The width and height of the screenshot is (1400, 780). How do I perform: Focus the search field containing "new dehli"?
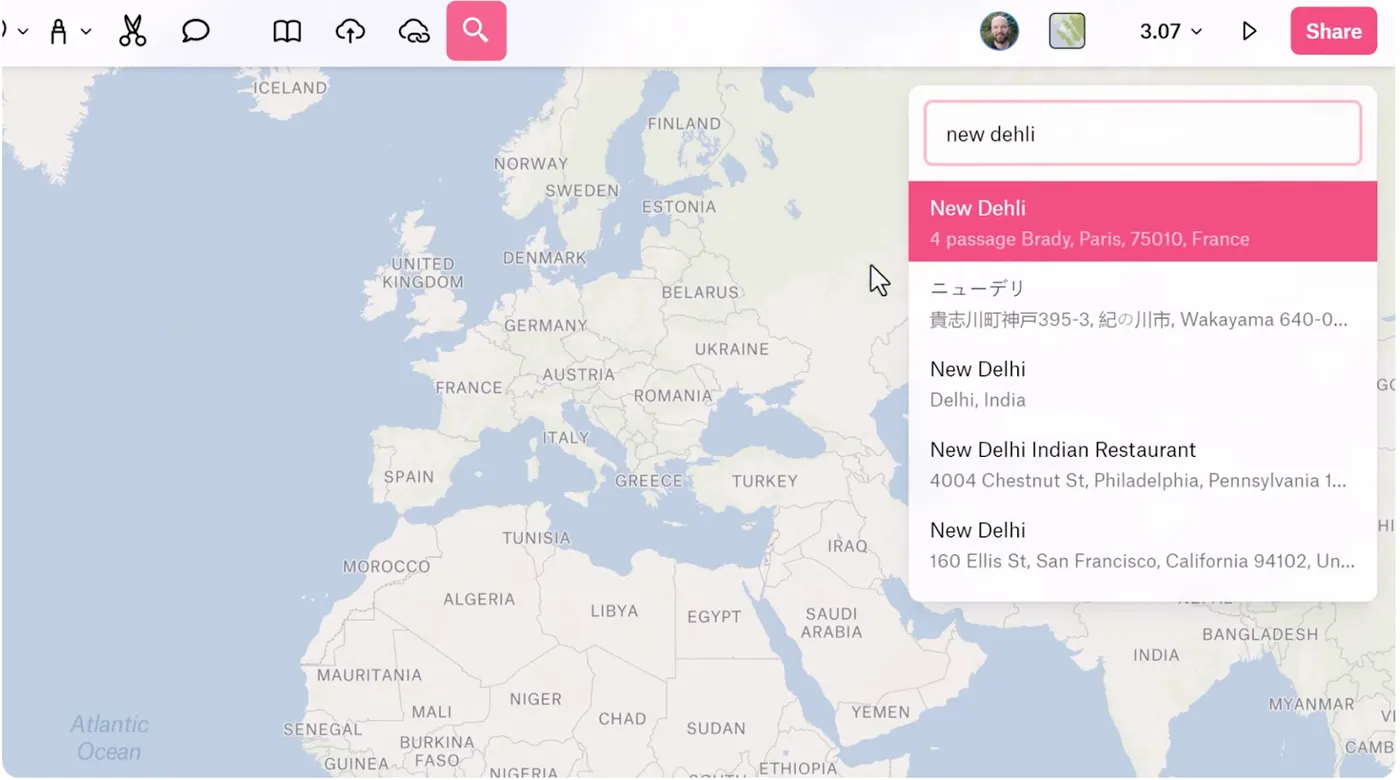tap(1142, 133)
